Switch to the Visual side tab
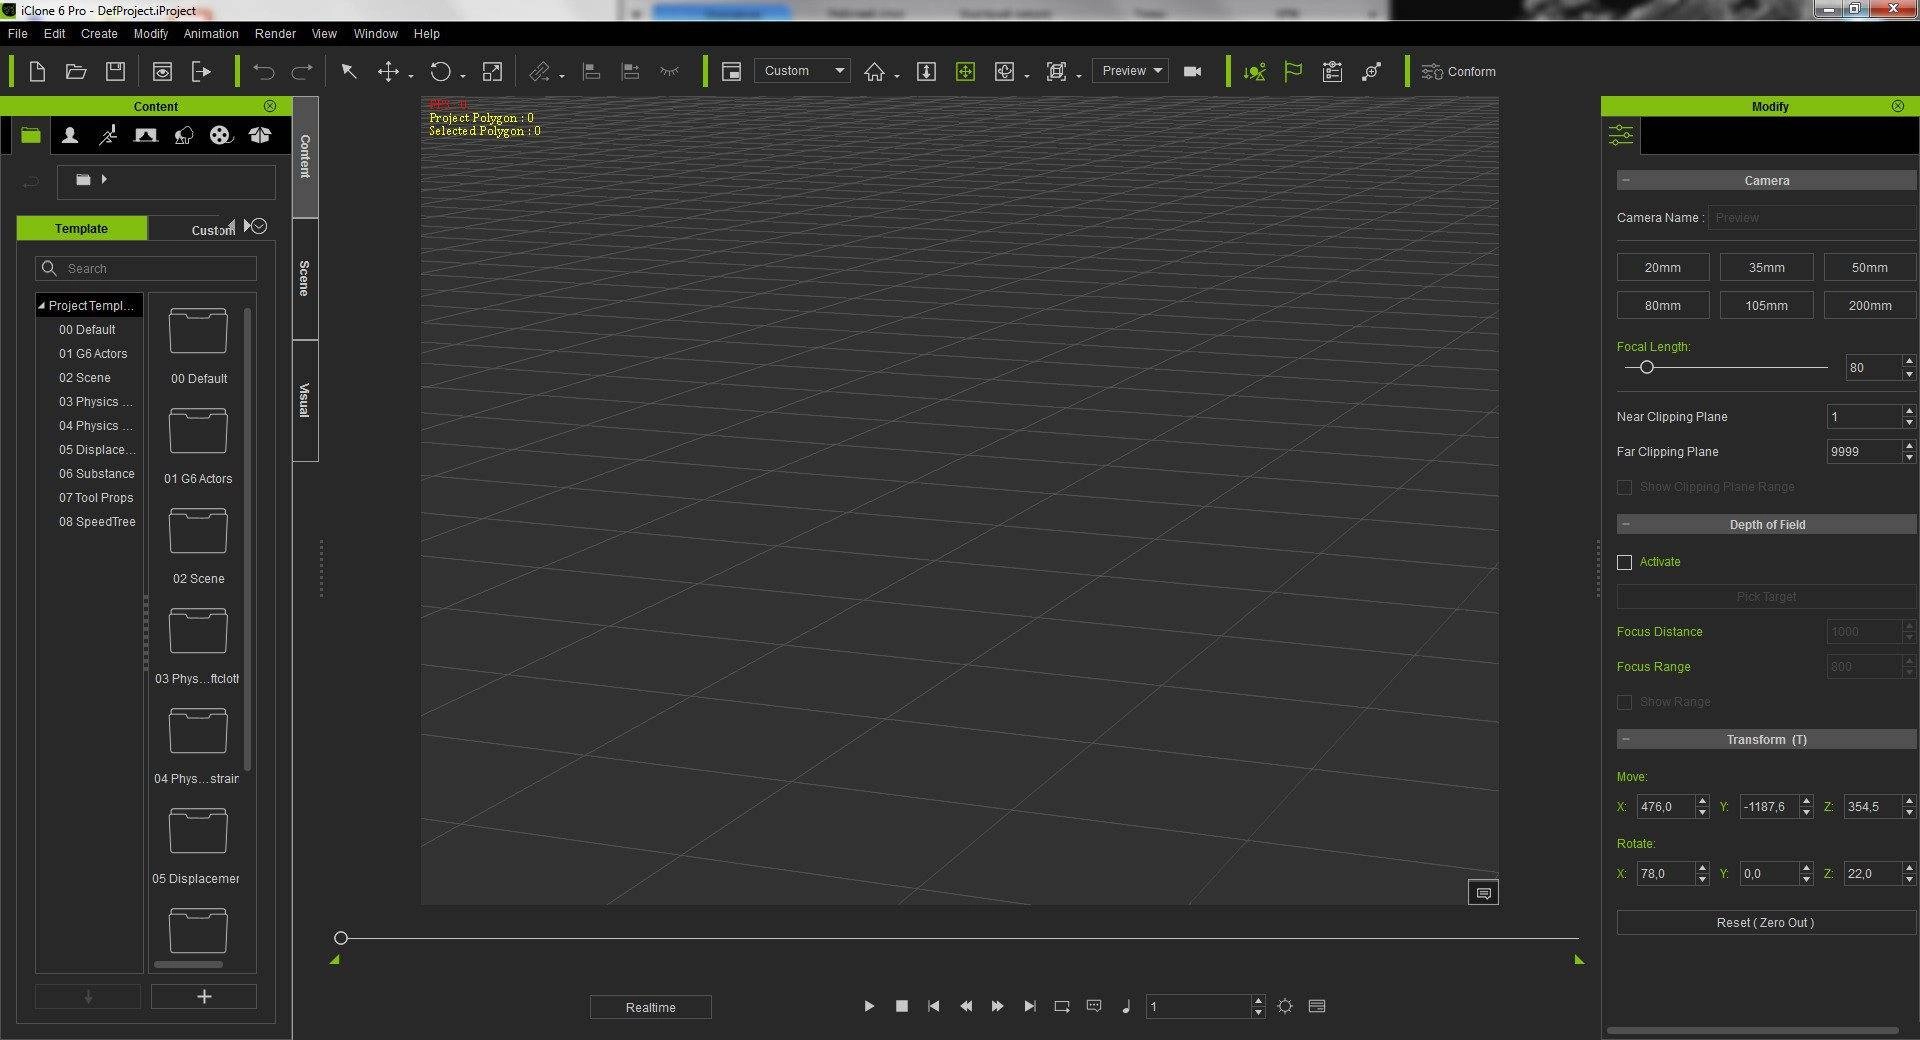This screenshot has height=1040, width=1920. 305,400
